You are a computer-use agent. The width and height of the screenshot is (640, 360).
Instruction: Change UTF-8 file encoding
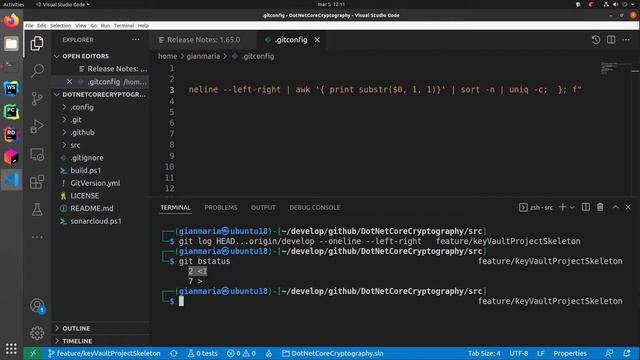pyautogui.click(x=518, y=353)
